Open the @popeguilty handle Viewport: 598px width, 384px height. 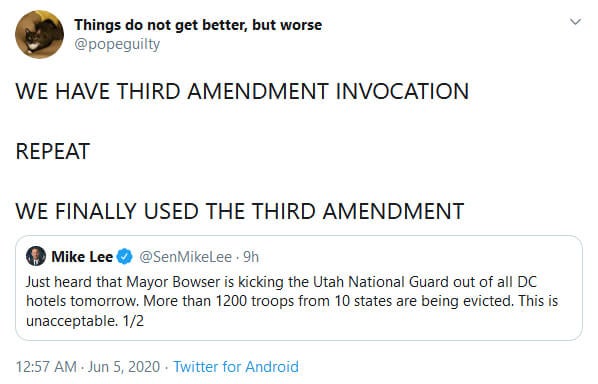(117, 44)
